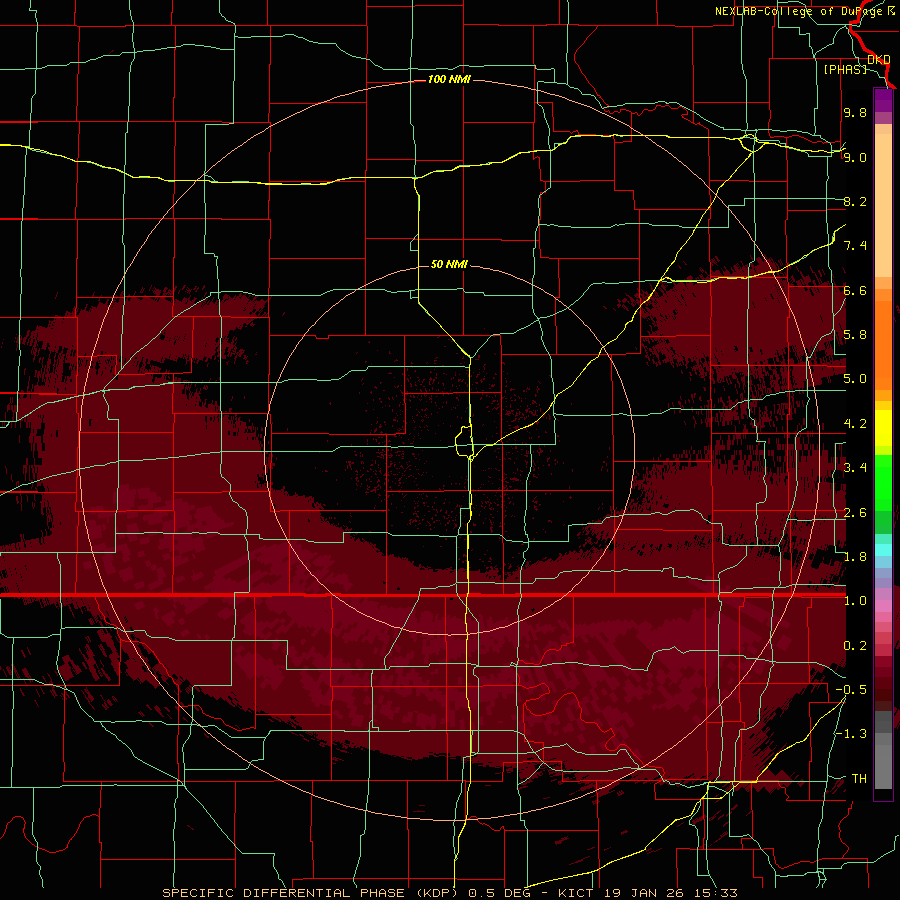Click the 6.6 value on color scale
Screen dimensions: 900x900
coord(855,290)
